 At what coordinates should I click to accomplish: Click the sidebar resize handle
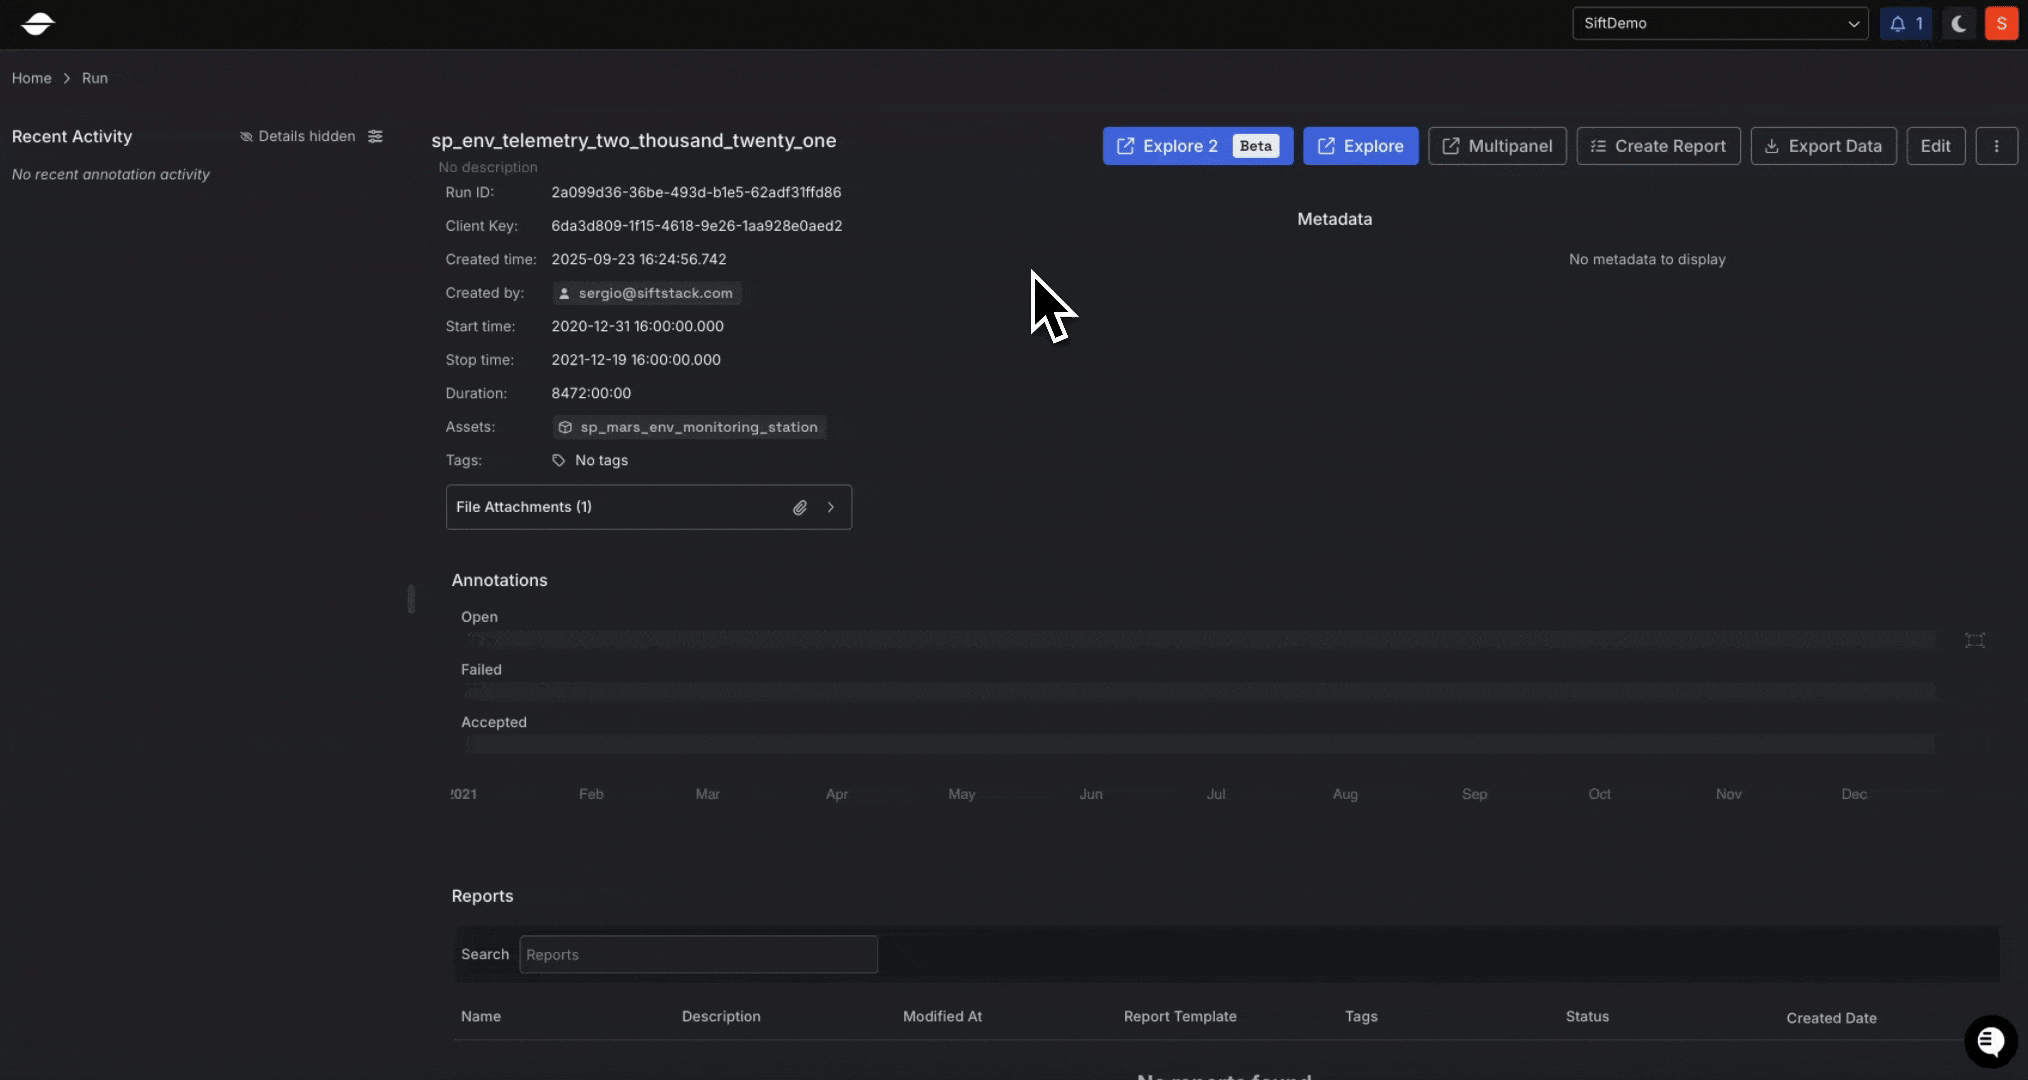tap(411, 598)
